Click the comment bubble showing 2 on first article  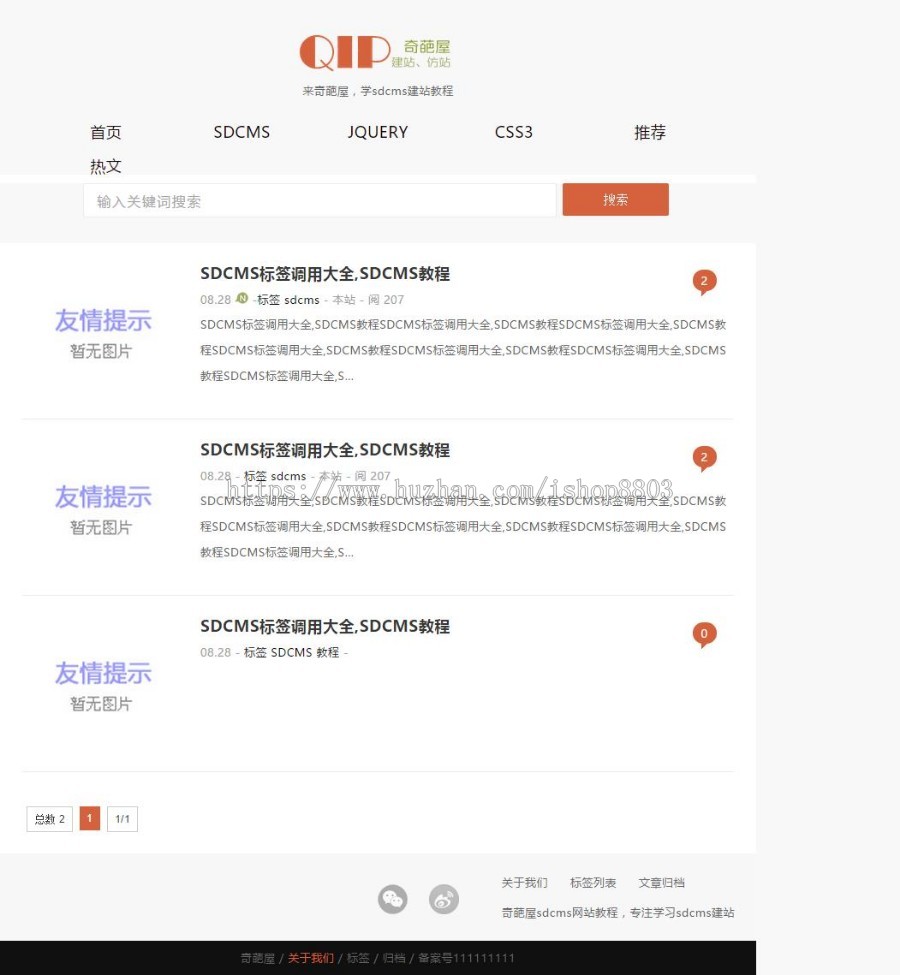705,281
